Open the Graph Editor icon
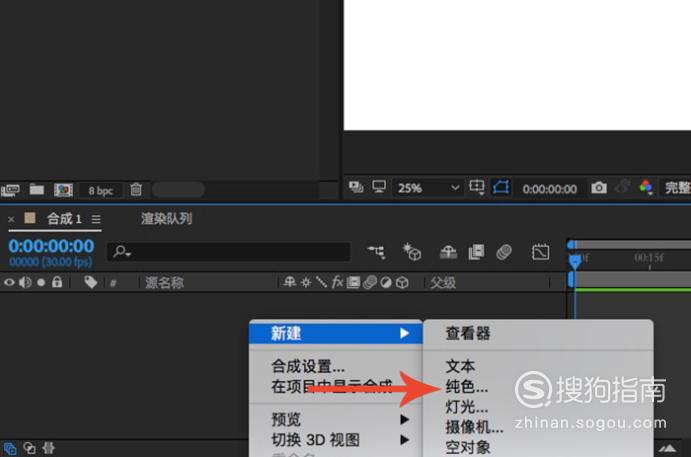The height and width of the screenshot is (457, 691). [x=540, y=252]
